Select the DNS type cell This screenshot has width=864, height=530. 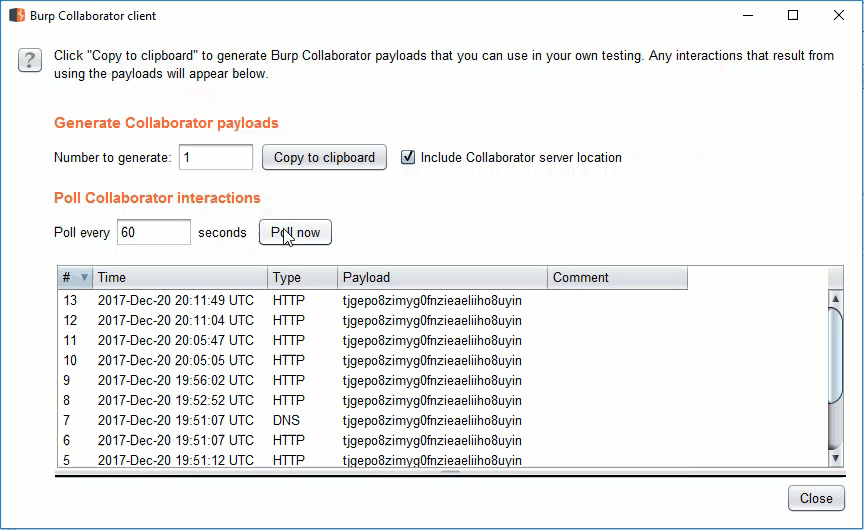point(287,420)
